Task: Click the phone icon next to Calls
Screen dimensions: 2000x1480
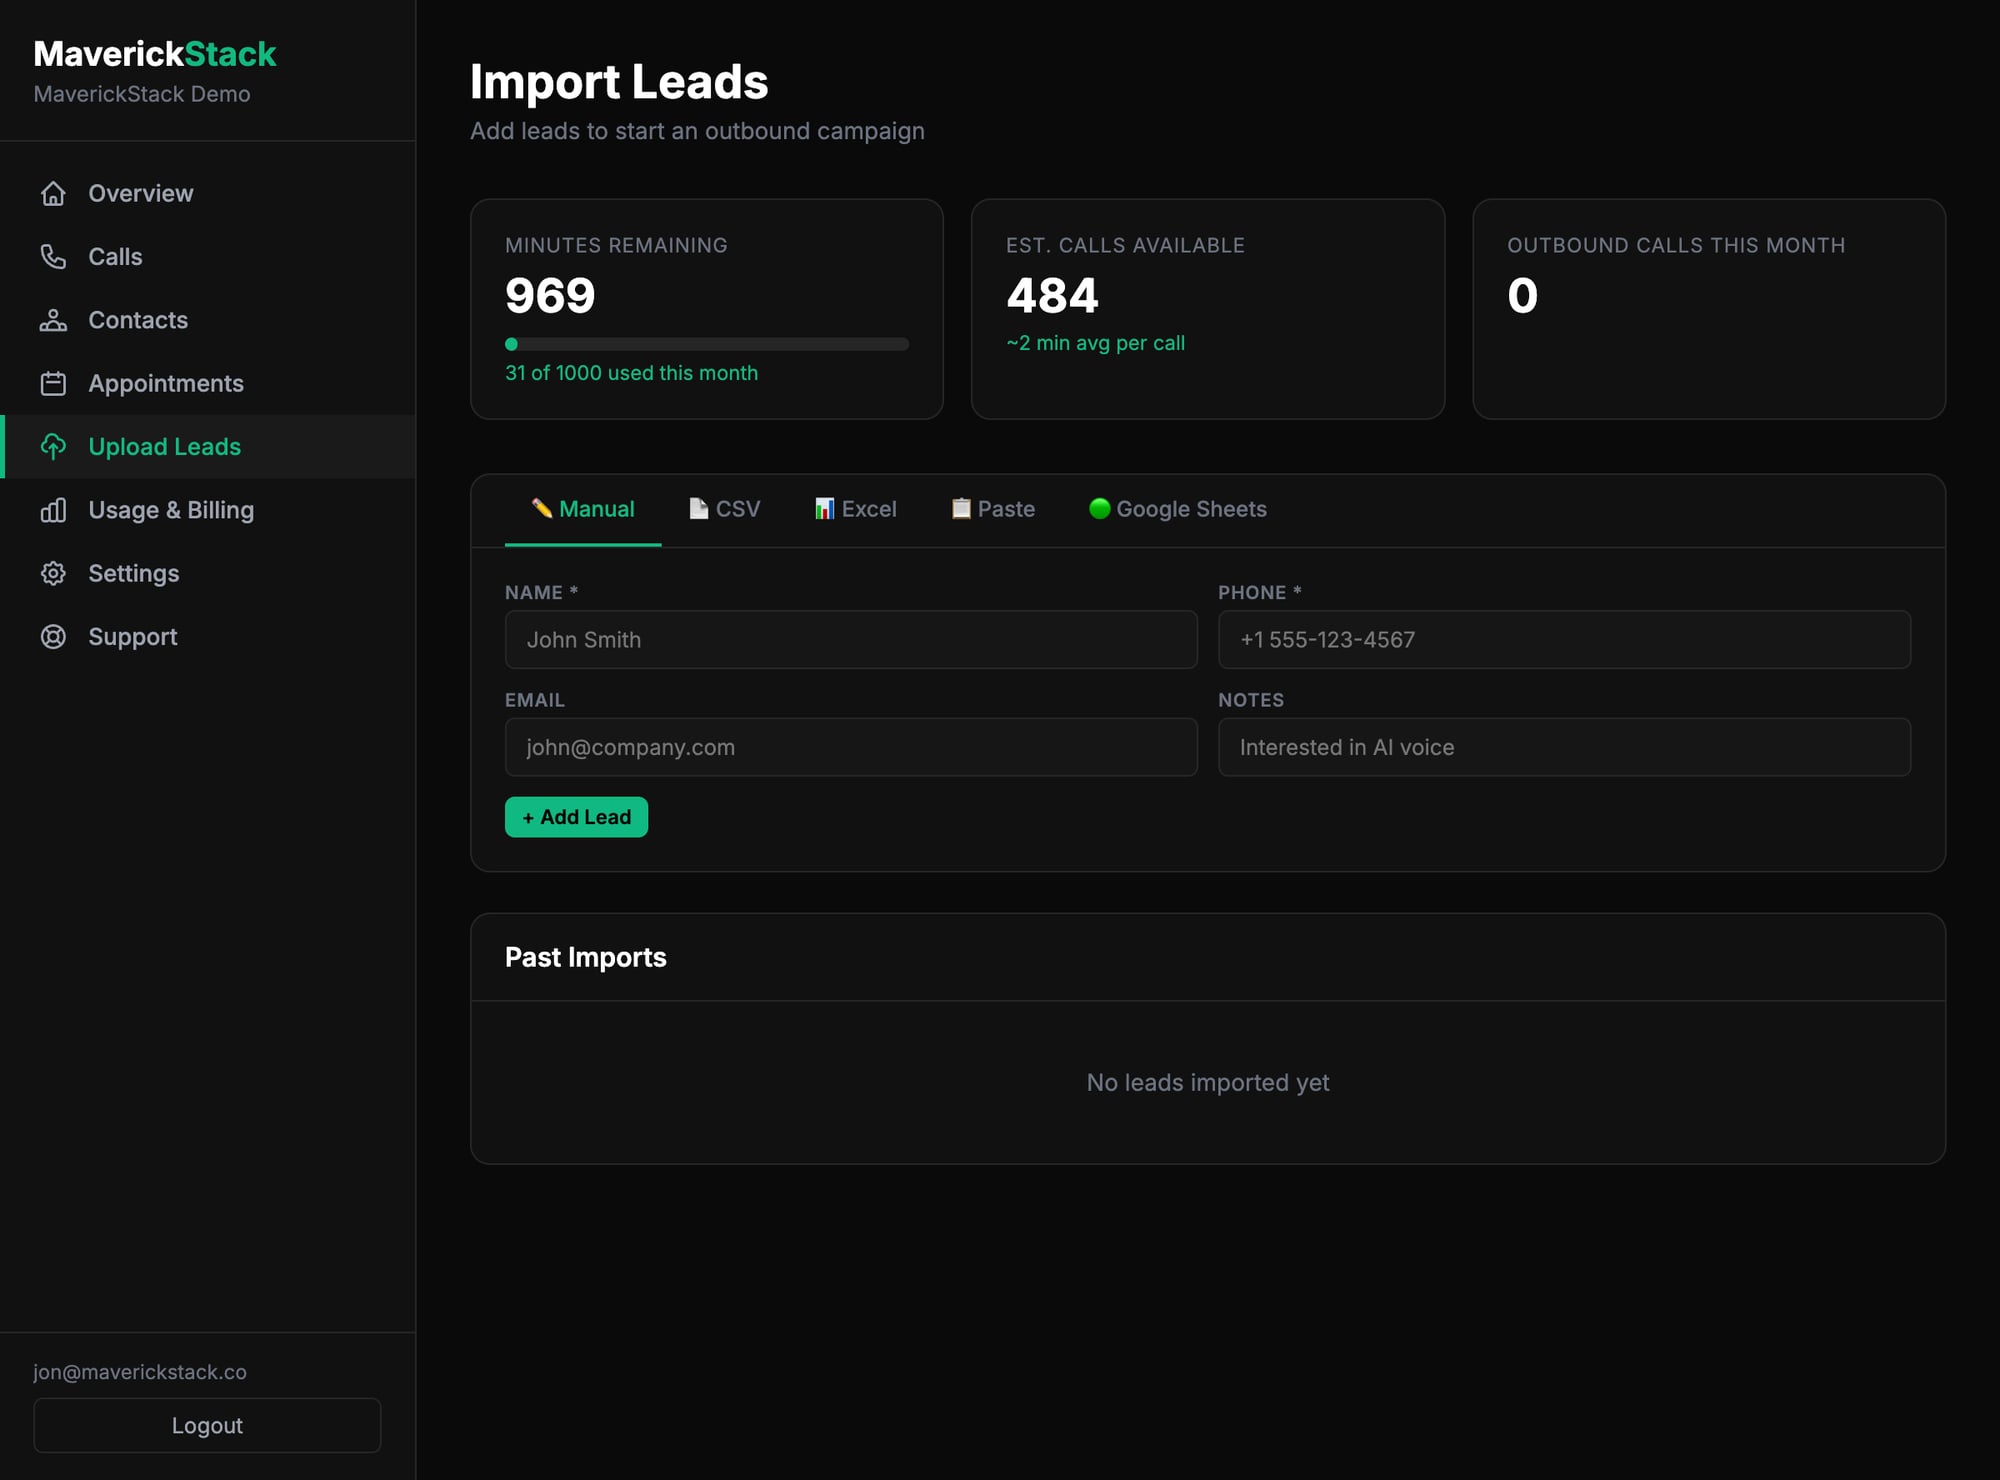Action: click(x=53, y=256)
